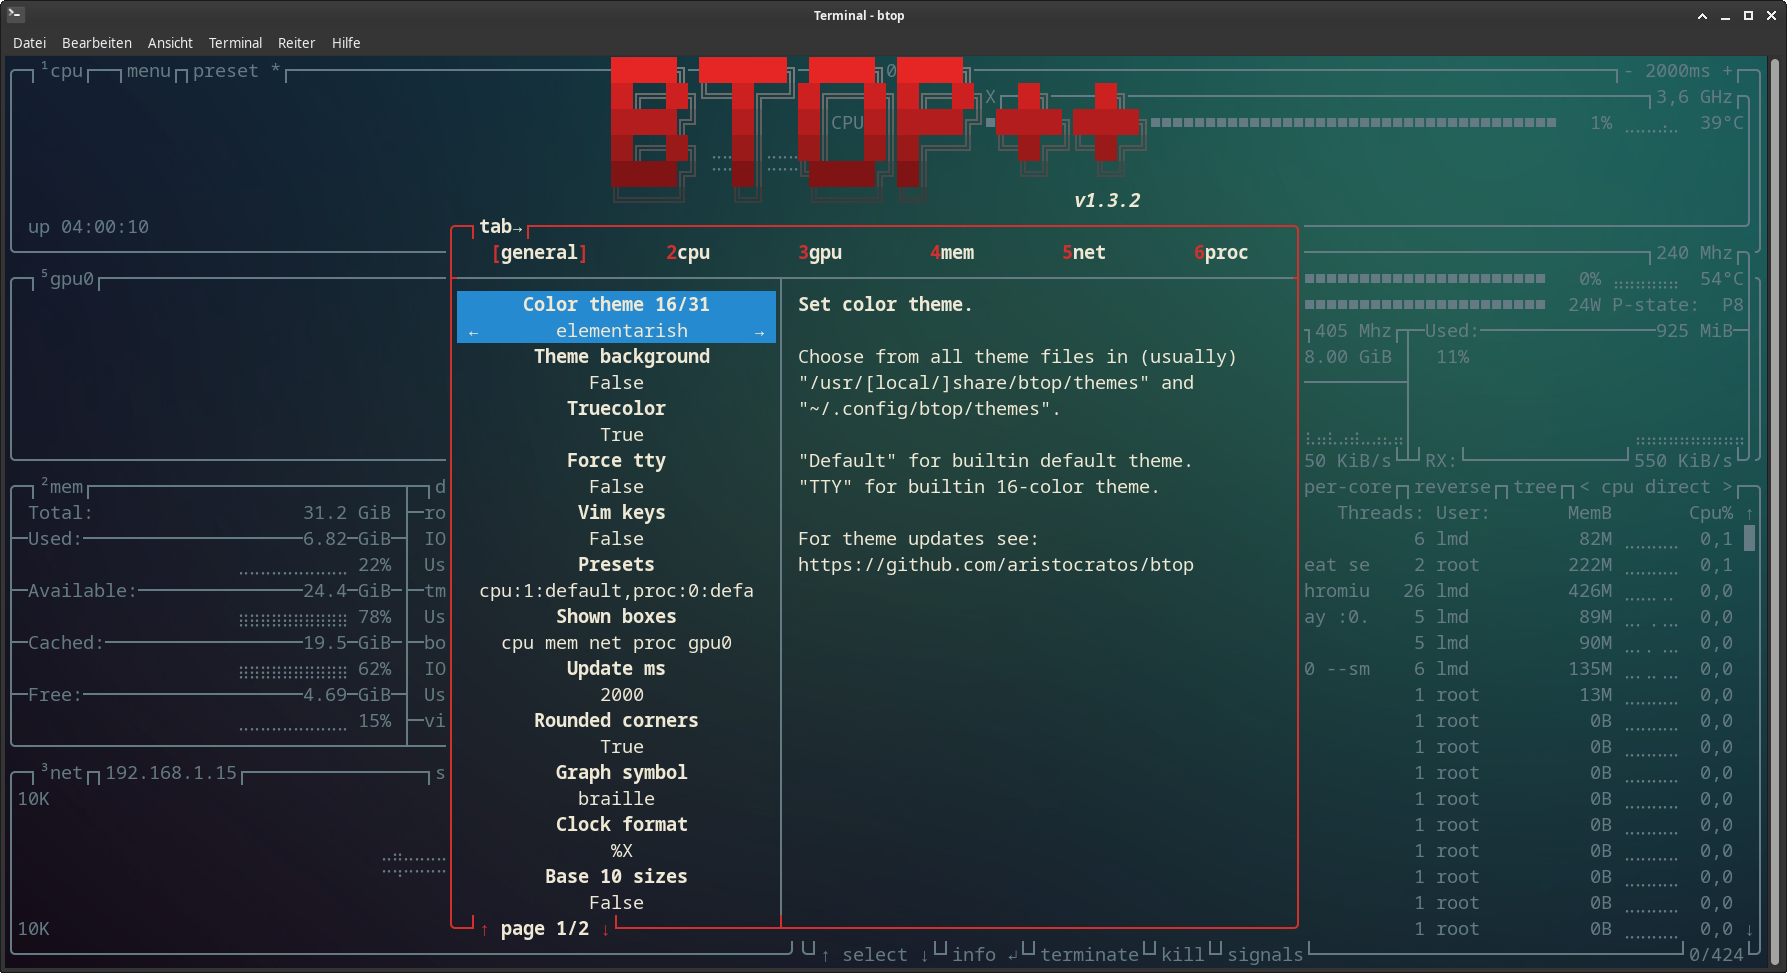This screenshot has height=973, width=1787.
Task: Go to options page 2 with down arrow
Action: pyautogui.click(x=605, y=929)
